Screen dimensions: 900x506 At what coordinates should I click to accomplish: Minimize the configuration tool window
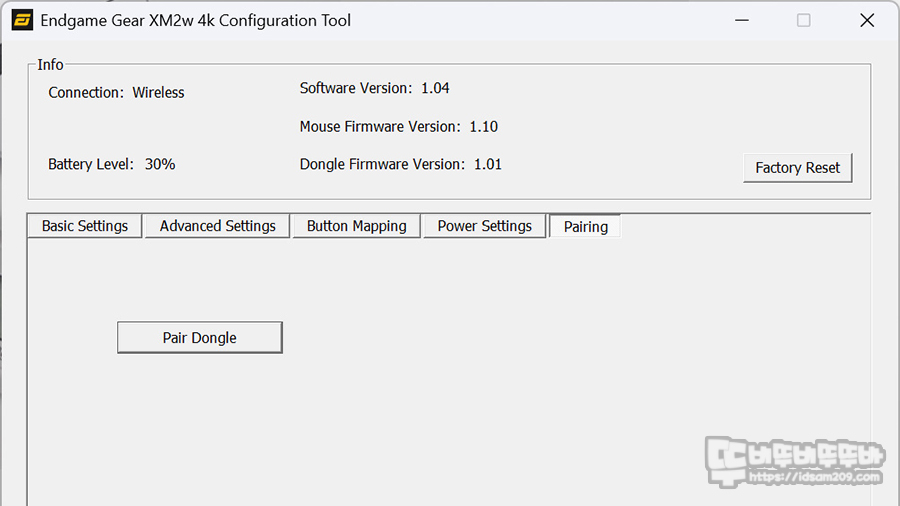pos(742,21)
